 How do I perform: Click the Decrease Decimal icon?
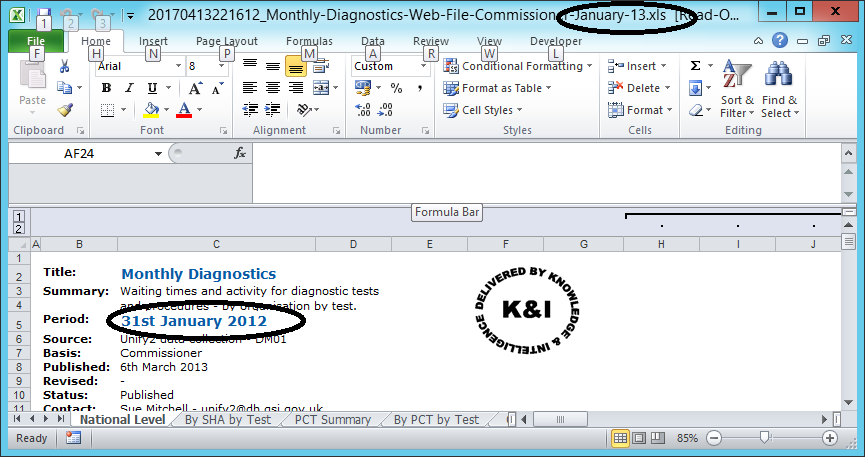[x=385, y=110]
